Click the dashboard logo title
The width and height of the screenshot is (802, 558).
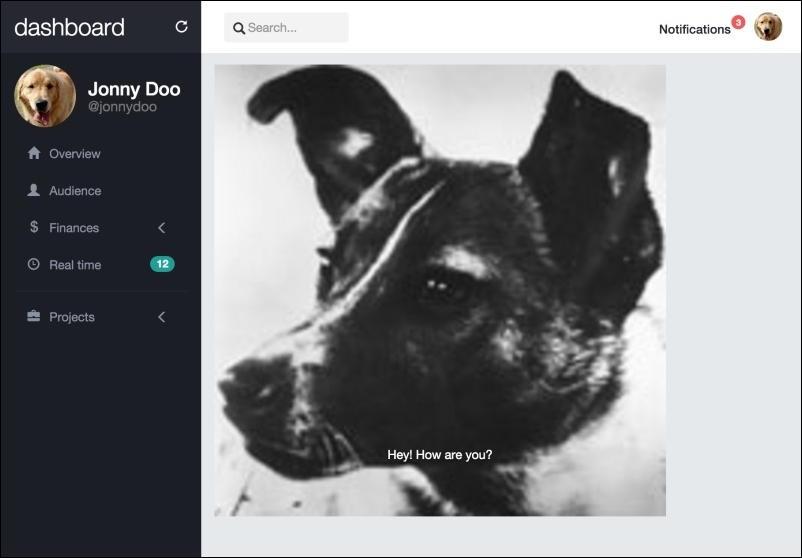tap(70, 27)
